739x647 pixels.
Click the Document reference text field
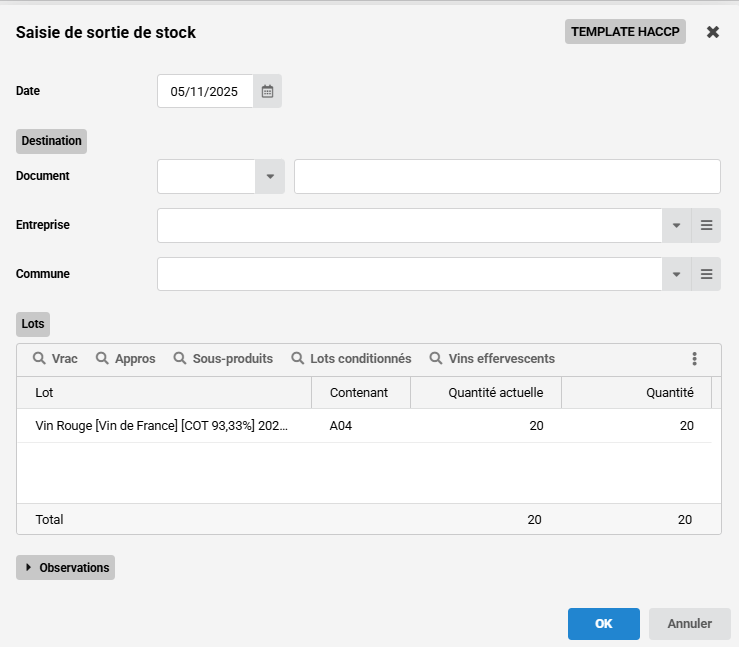[x=507, y=177]
